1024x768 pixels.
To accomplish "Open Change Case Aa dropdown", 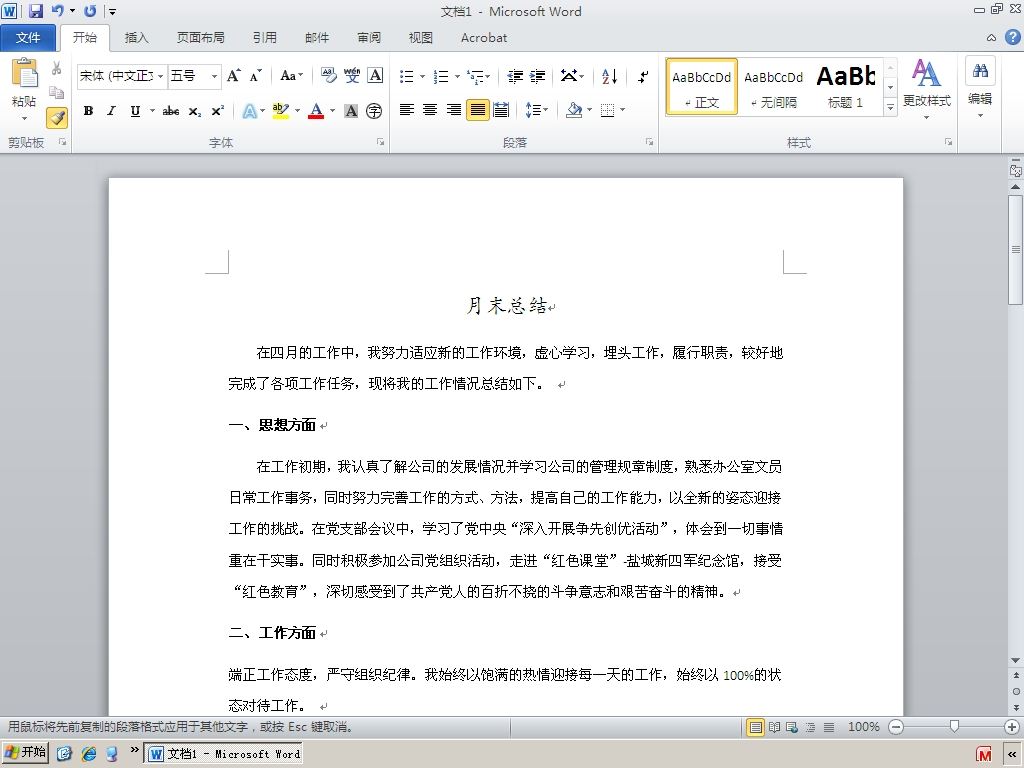I will 291,76.
